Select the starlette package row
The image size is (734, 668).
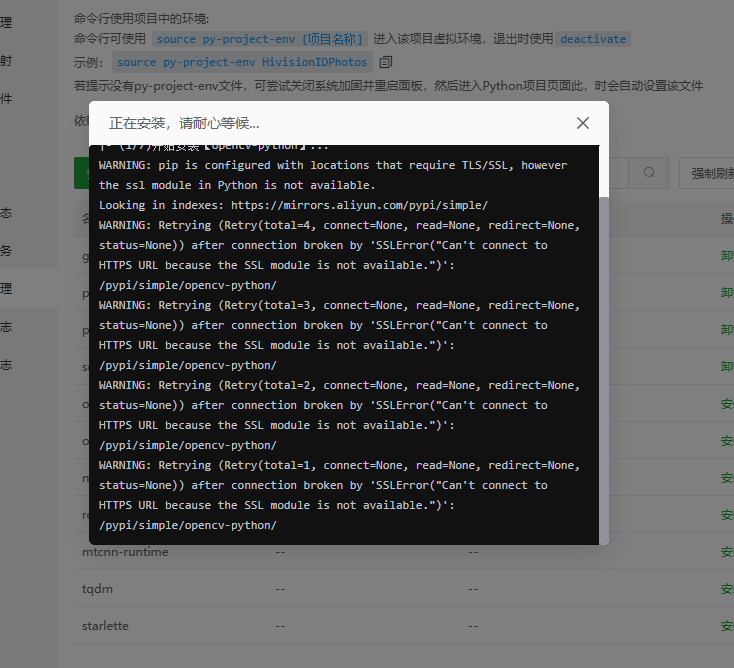(x=404, y=625)
